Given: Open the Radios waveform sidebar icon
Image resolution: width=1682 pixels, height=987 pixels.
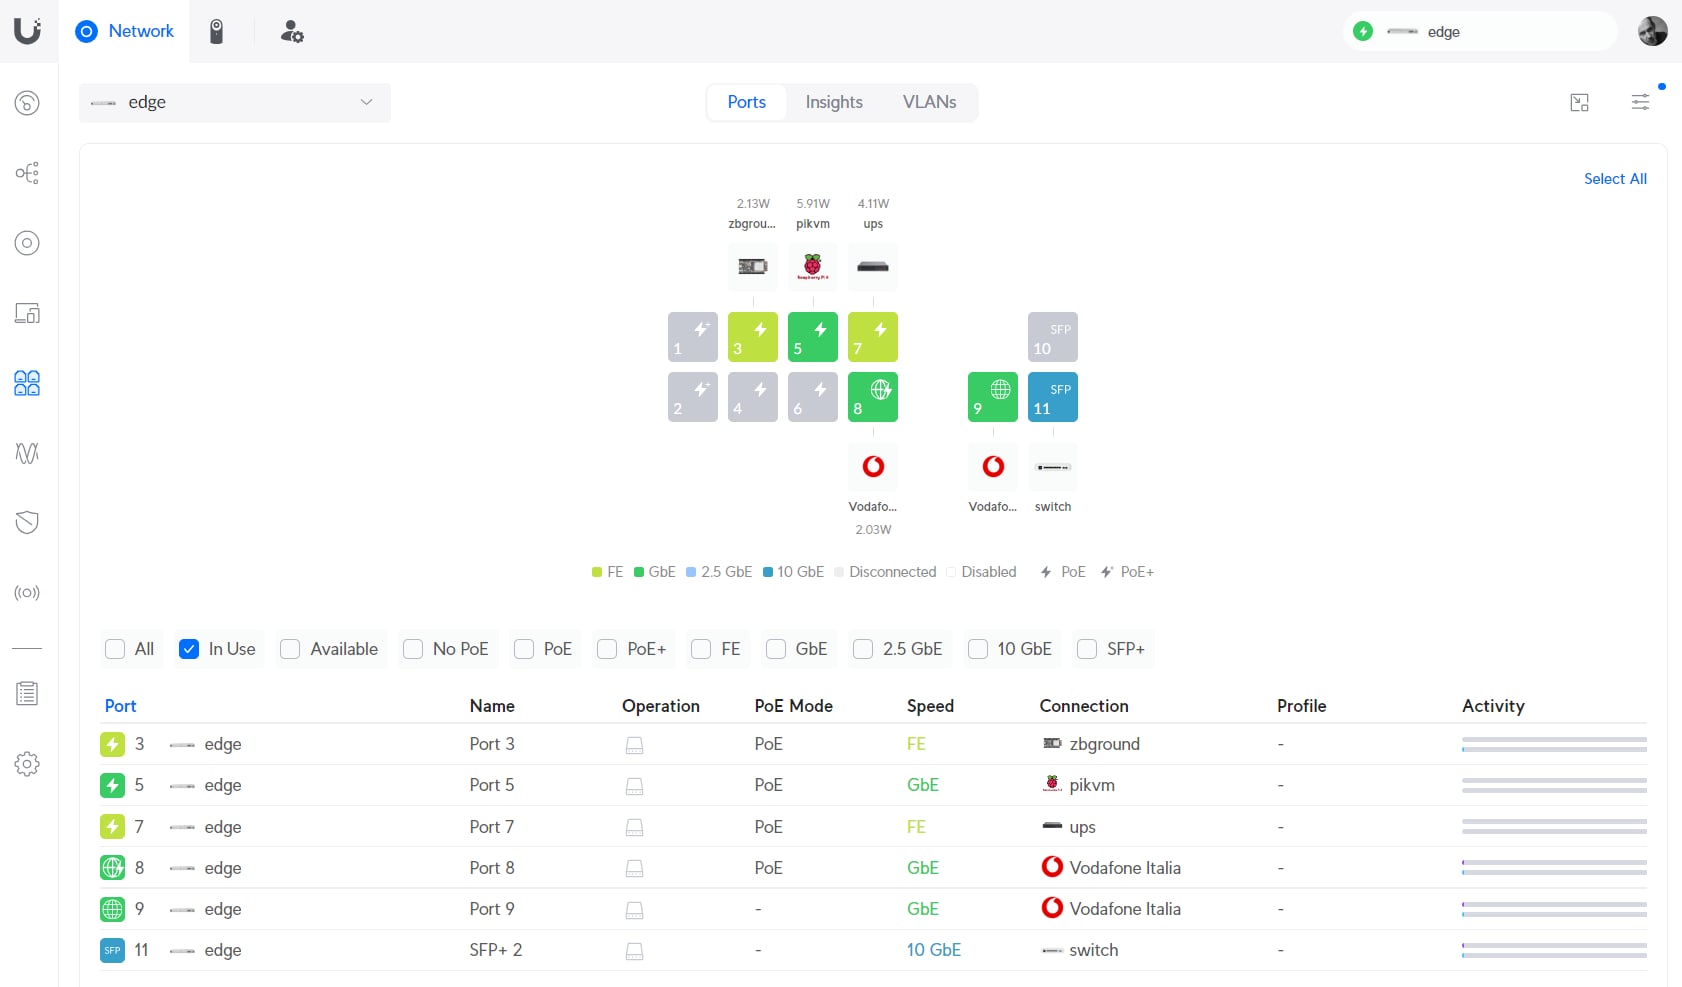Looking at the screenshot, I should coord(27,453).
